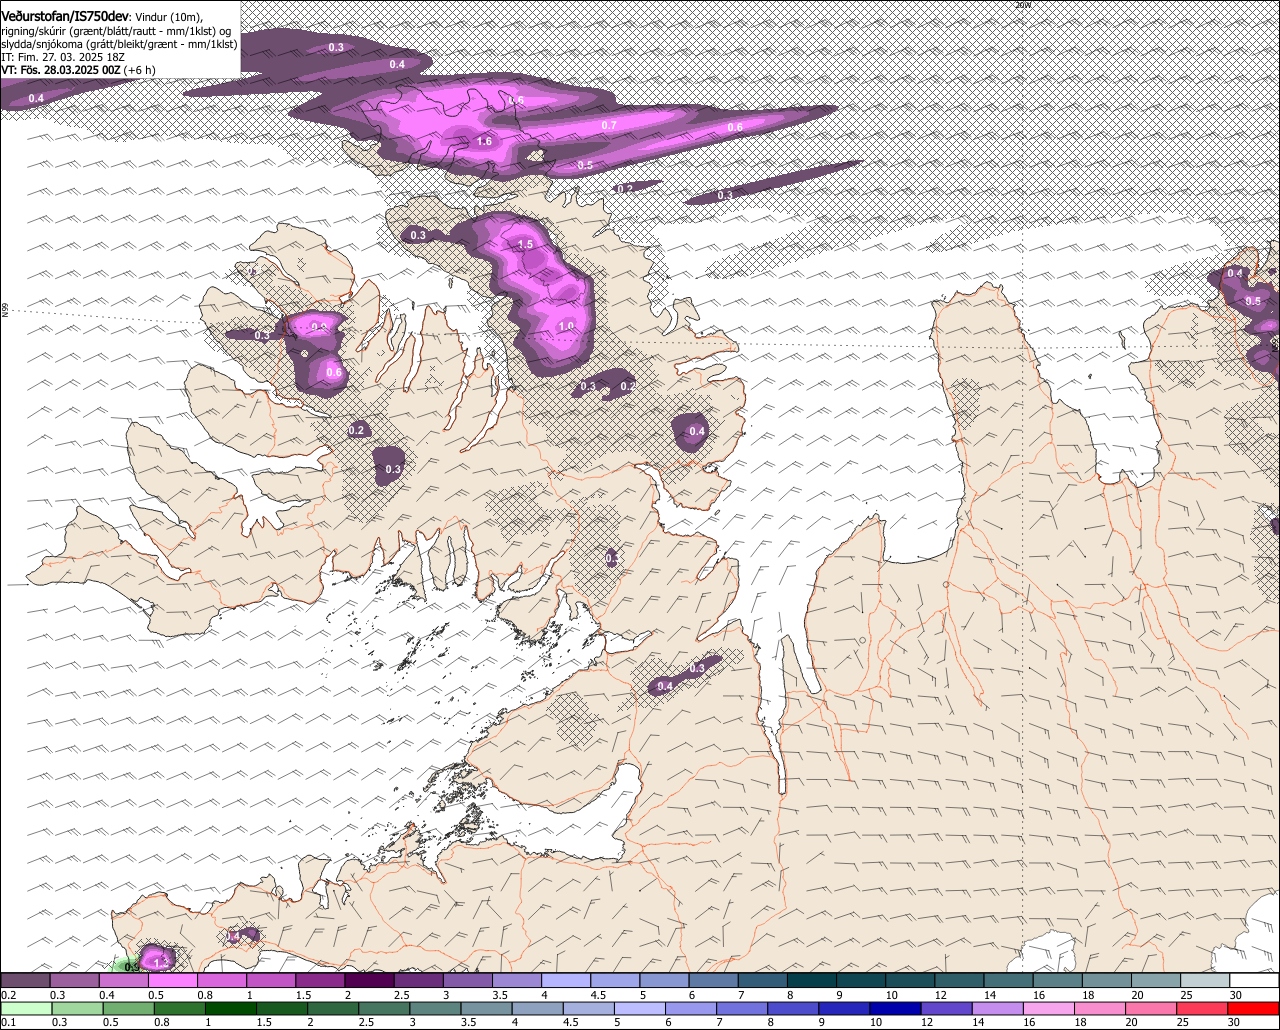The image size is (1280, 1030).
Task: Click the Veðurstofan/IS750dev title text
Action: 65,17
